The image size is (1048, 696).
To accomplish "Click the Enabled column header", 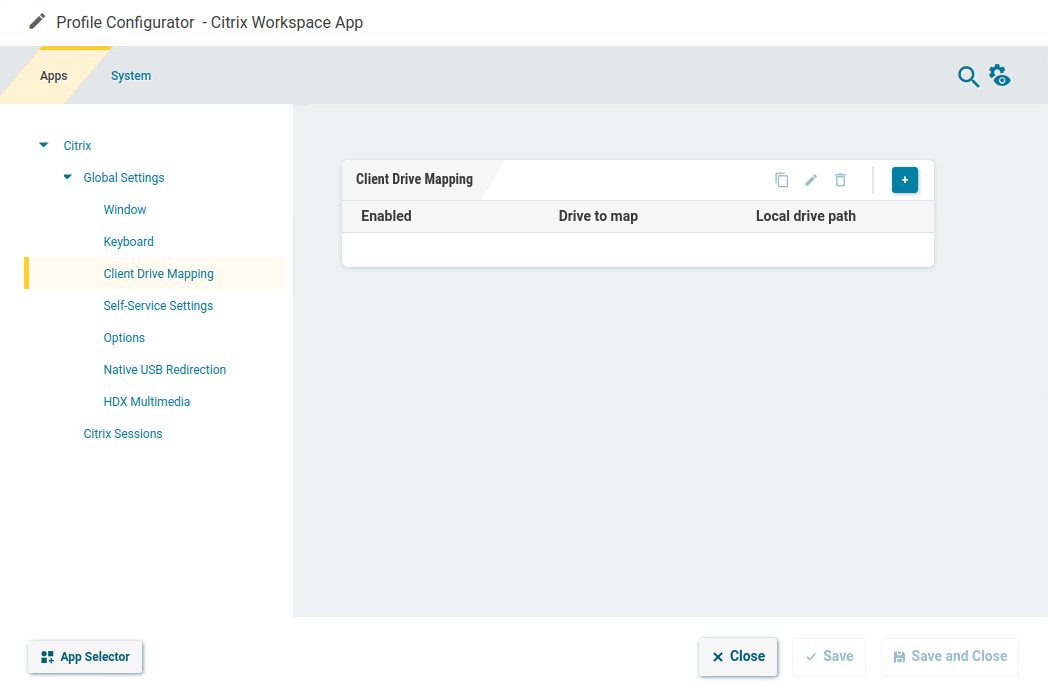I will 386,216.
